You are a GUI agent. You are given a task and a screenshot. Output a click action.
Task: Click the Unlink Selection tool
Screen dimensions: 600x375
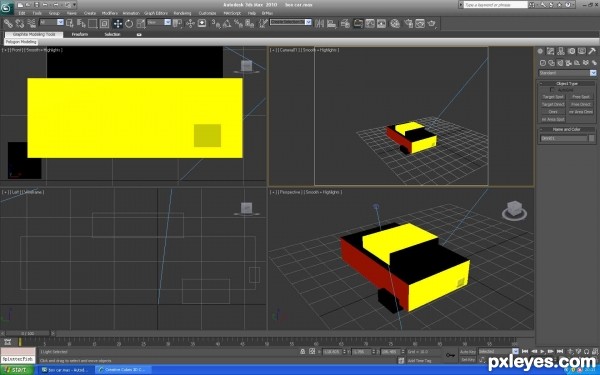click(x=20, y=23)
